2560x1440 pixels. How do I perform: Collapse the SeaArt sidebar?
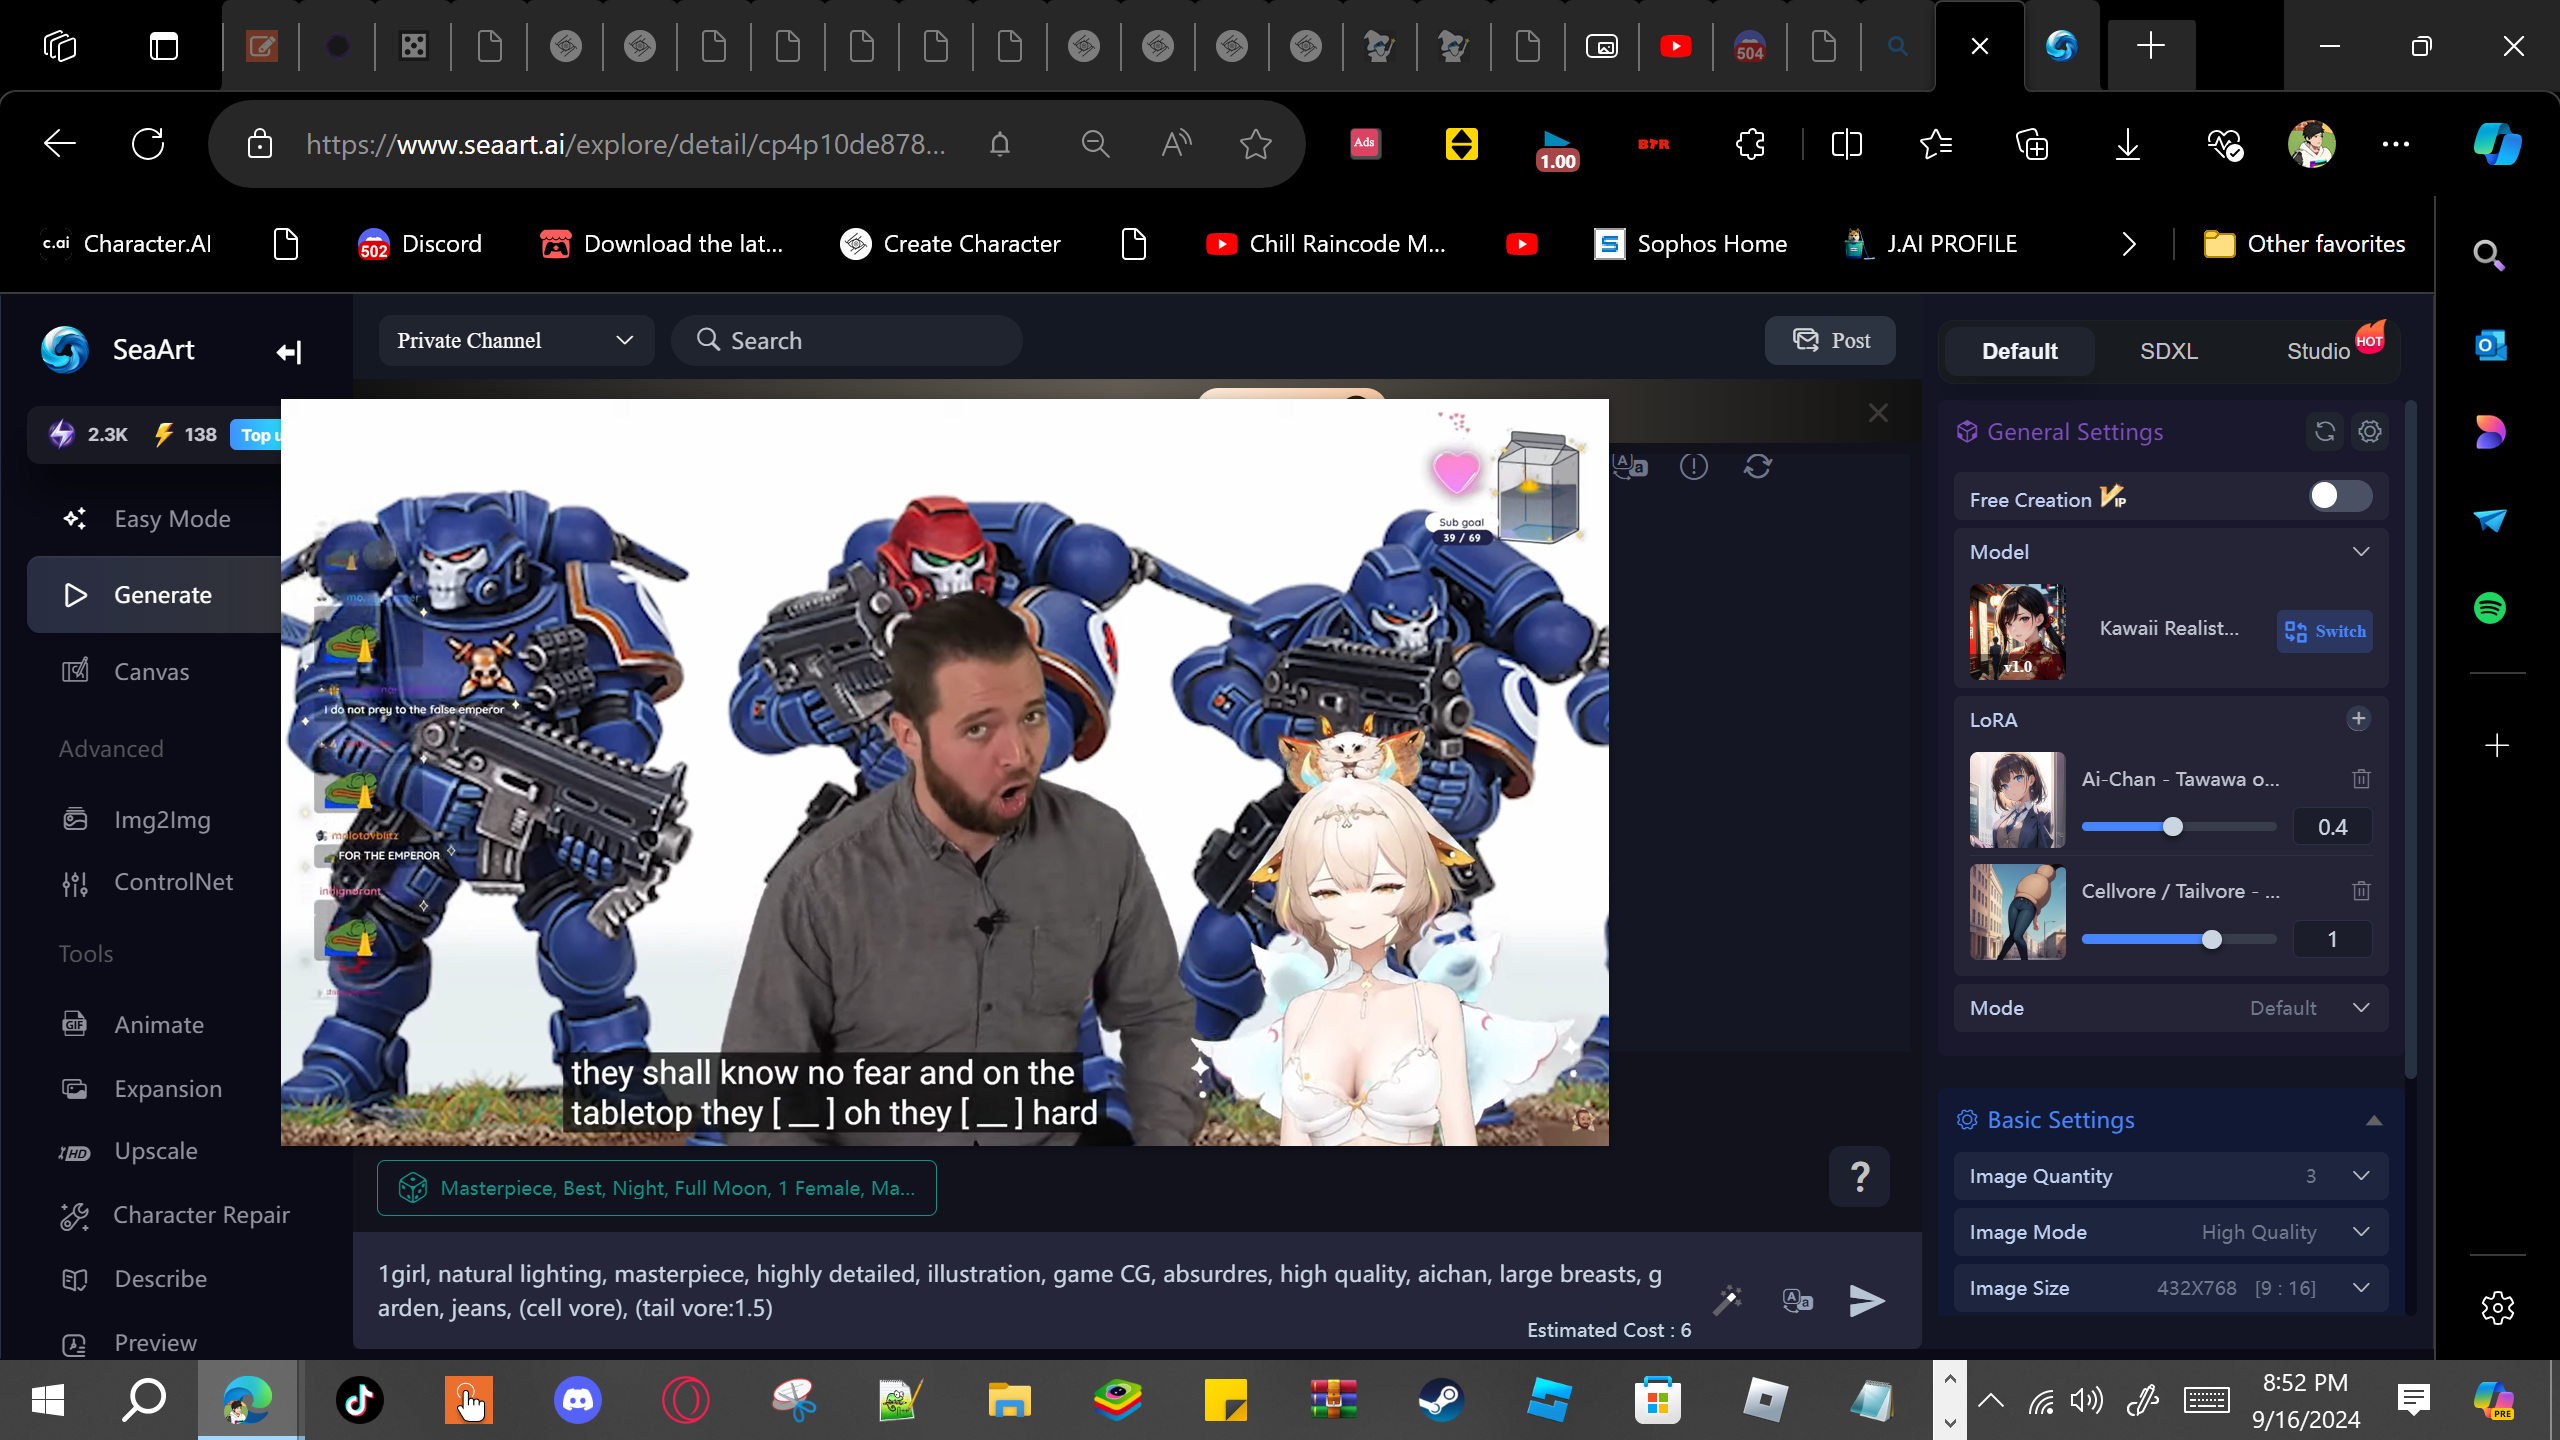[289, 352]
